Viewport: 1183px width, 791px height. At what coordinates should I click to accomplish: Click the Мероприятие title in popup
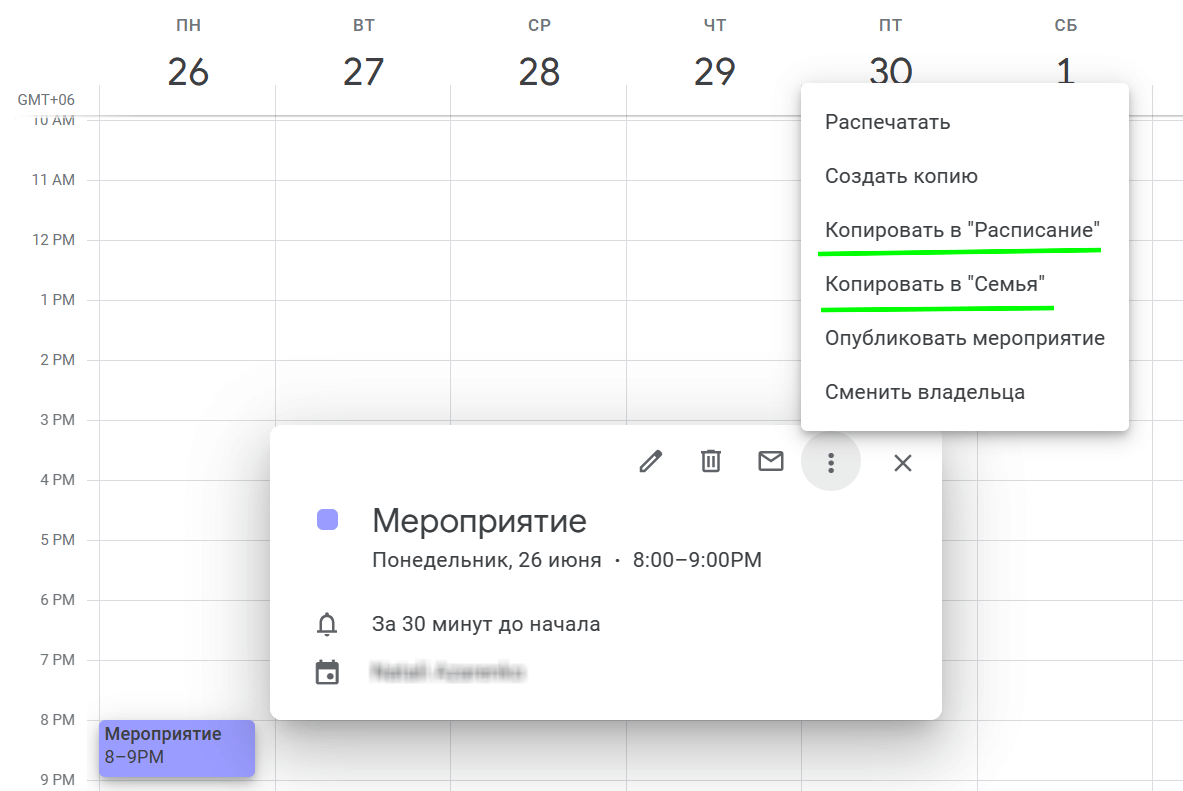click(x=479, y=521)
